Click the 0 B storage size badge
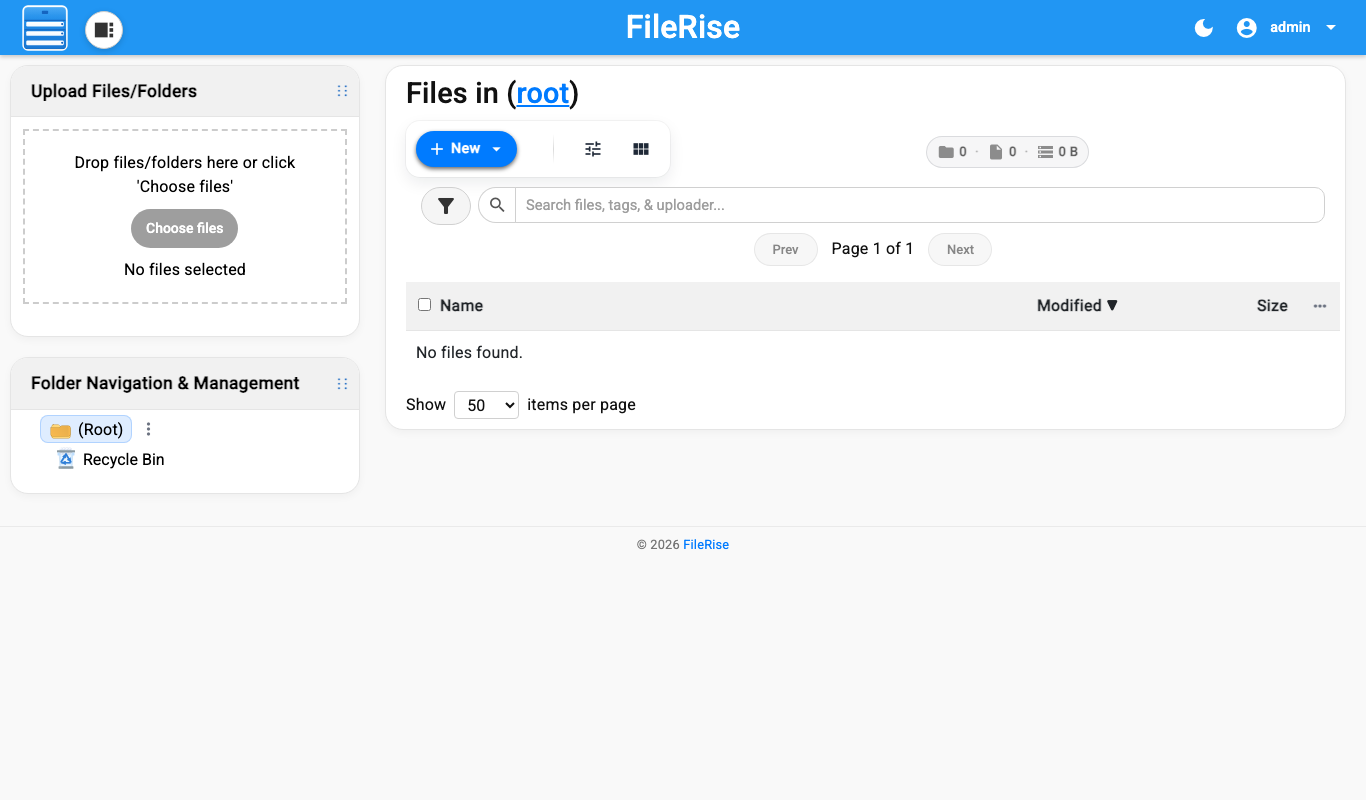The height and width of the screenshot is (800, 1366). click(1058, 152)
